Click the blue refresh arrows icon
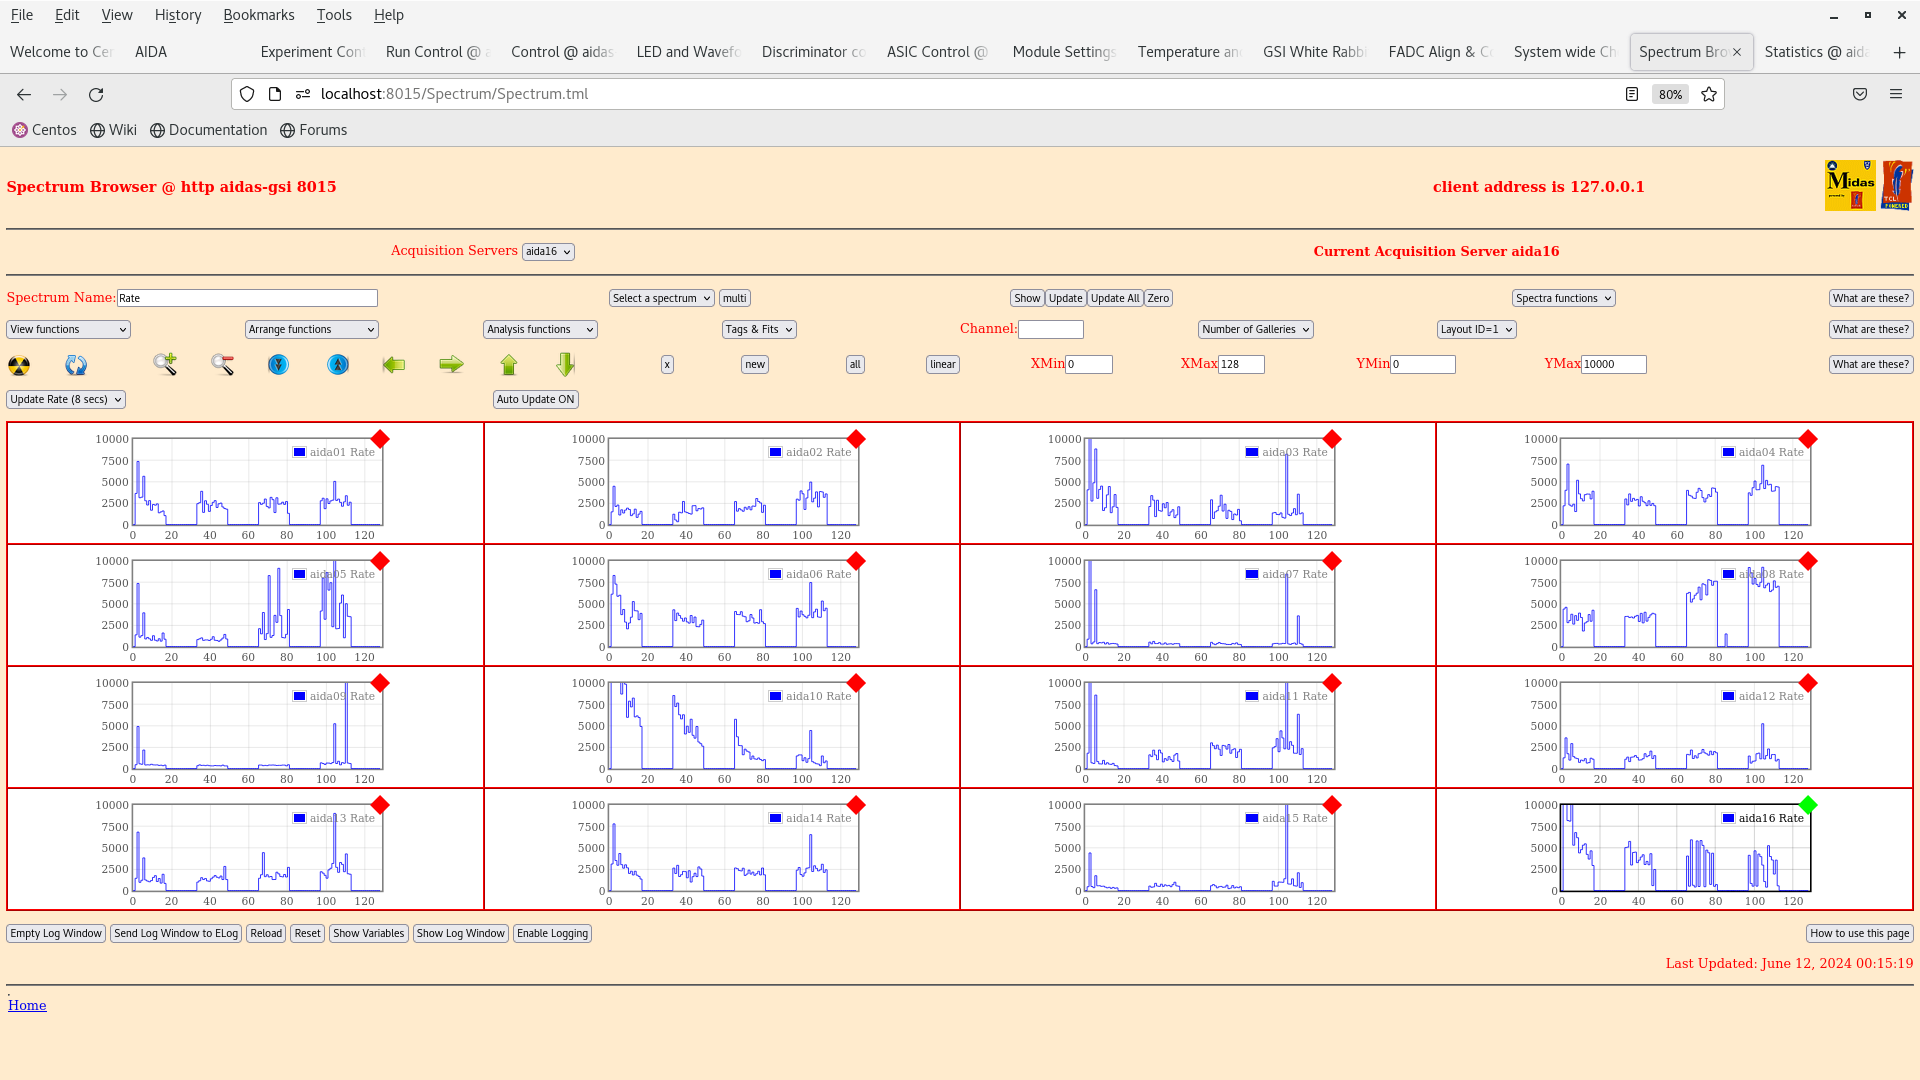This screenshot has width=1920, height=1080. click(76, 365)
